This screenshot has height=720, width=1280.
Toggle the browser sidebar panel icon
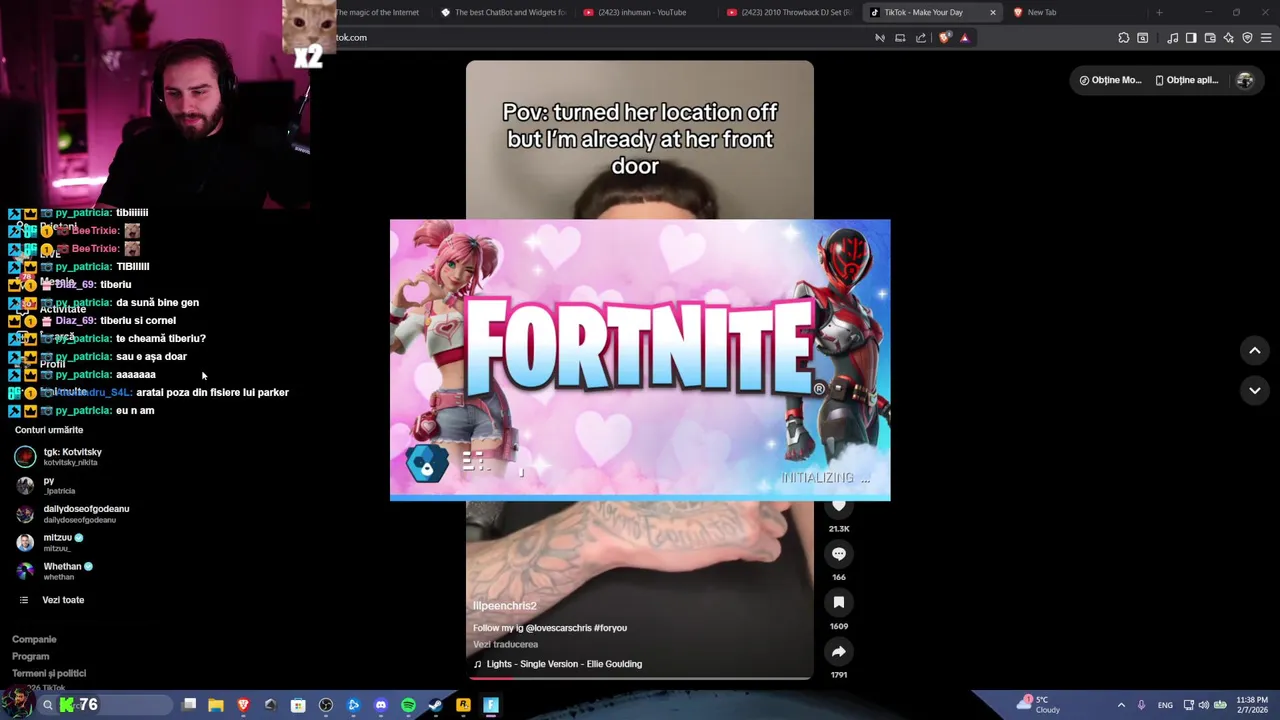tap(1191, 38)
